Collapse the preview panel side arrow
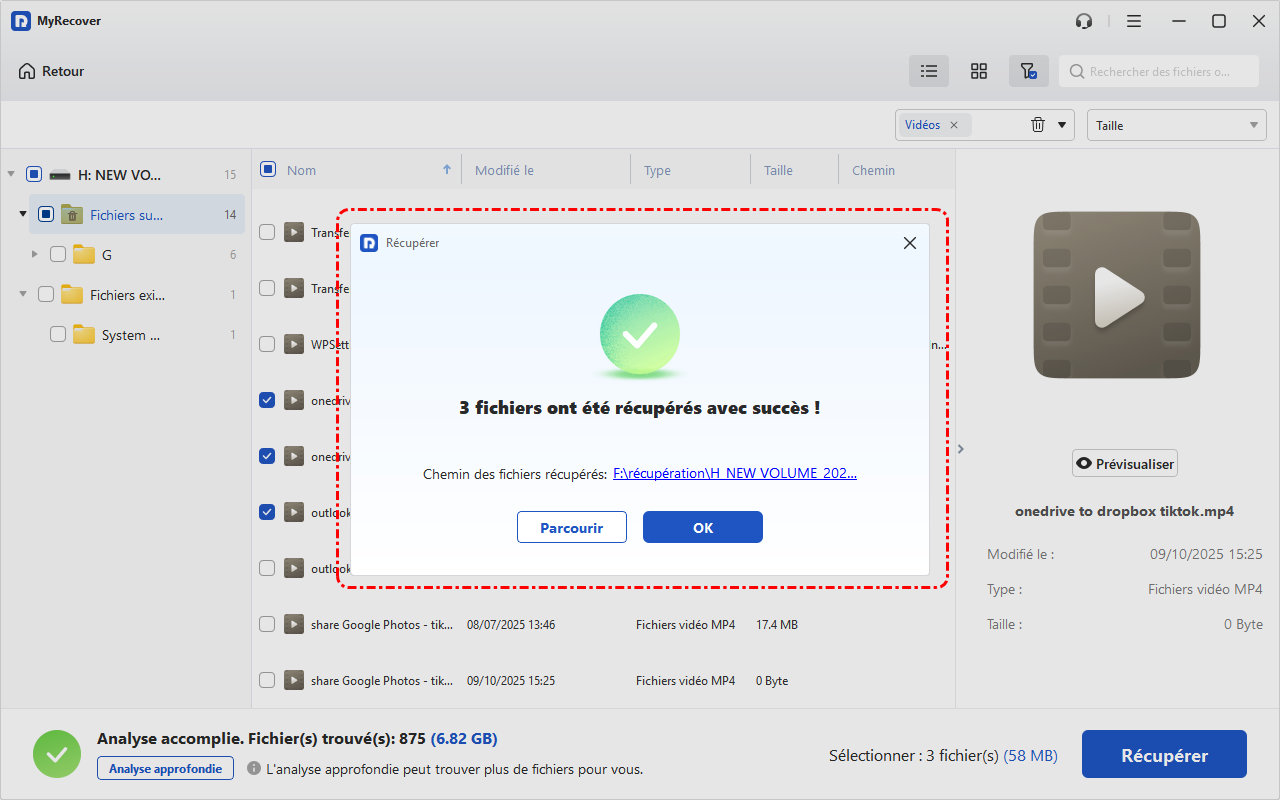 click(961, 449)
